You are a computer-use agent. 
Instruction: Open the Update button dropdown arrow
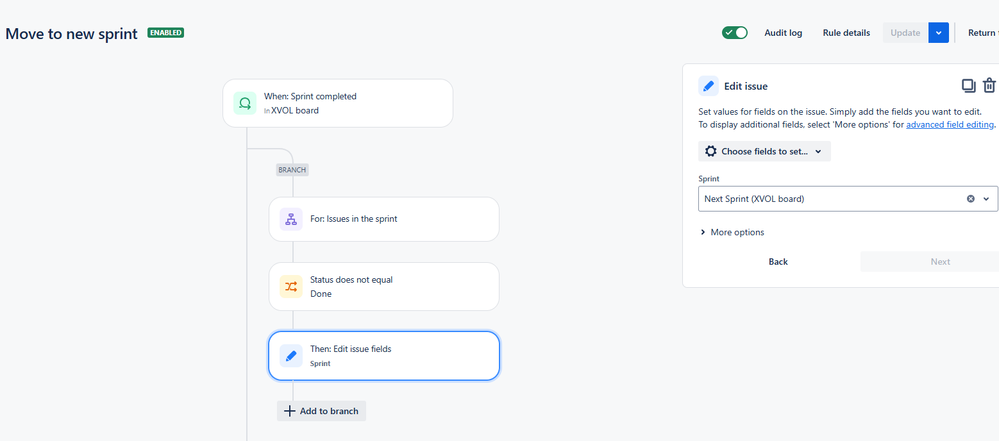click(938, 33)
